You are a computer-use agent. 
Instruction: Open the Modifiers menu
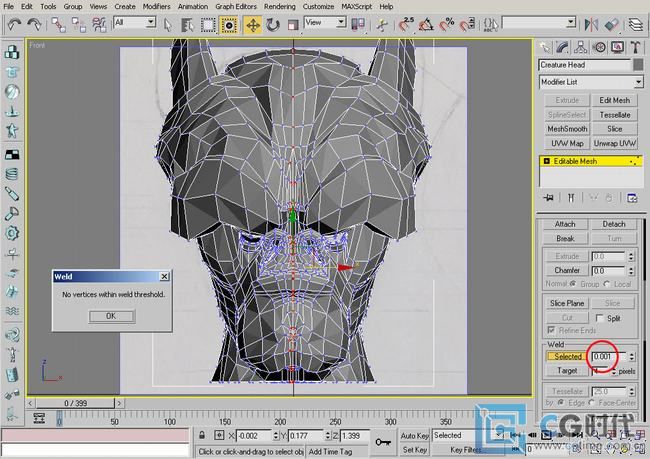click(x=156, y=6)
